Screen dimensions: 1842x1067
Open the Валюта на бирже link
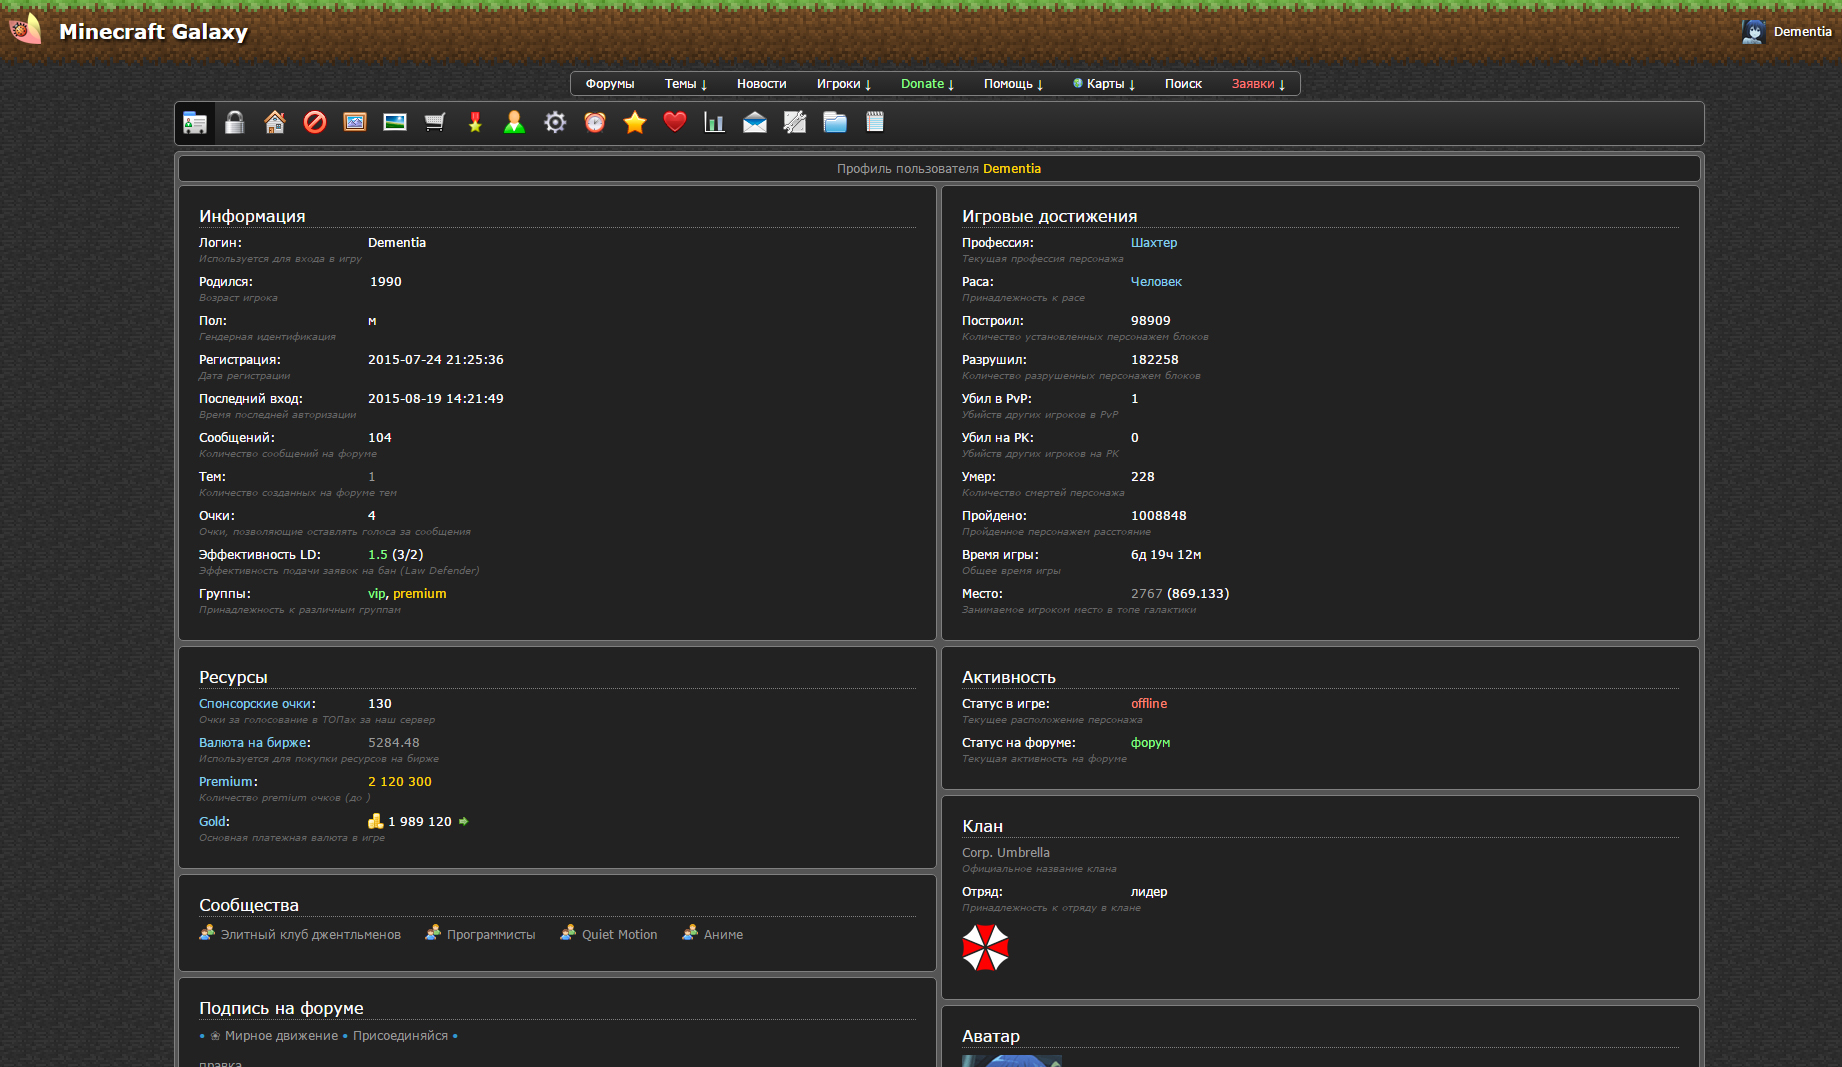tap(253, 743)
